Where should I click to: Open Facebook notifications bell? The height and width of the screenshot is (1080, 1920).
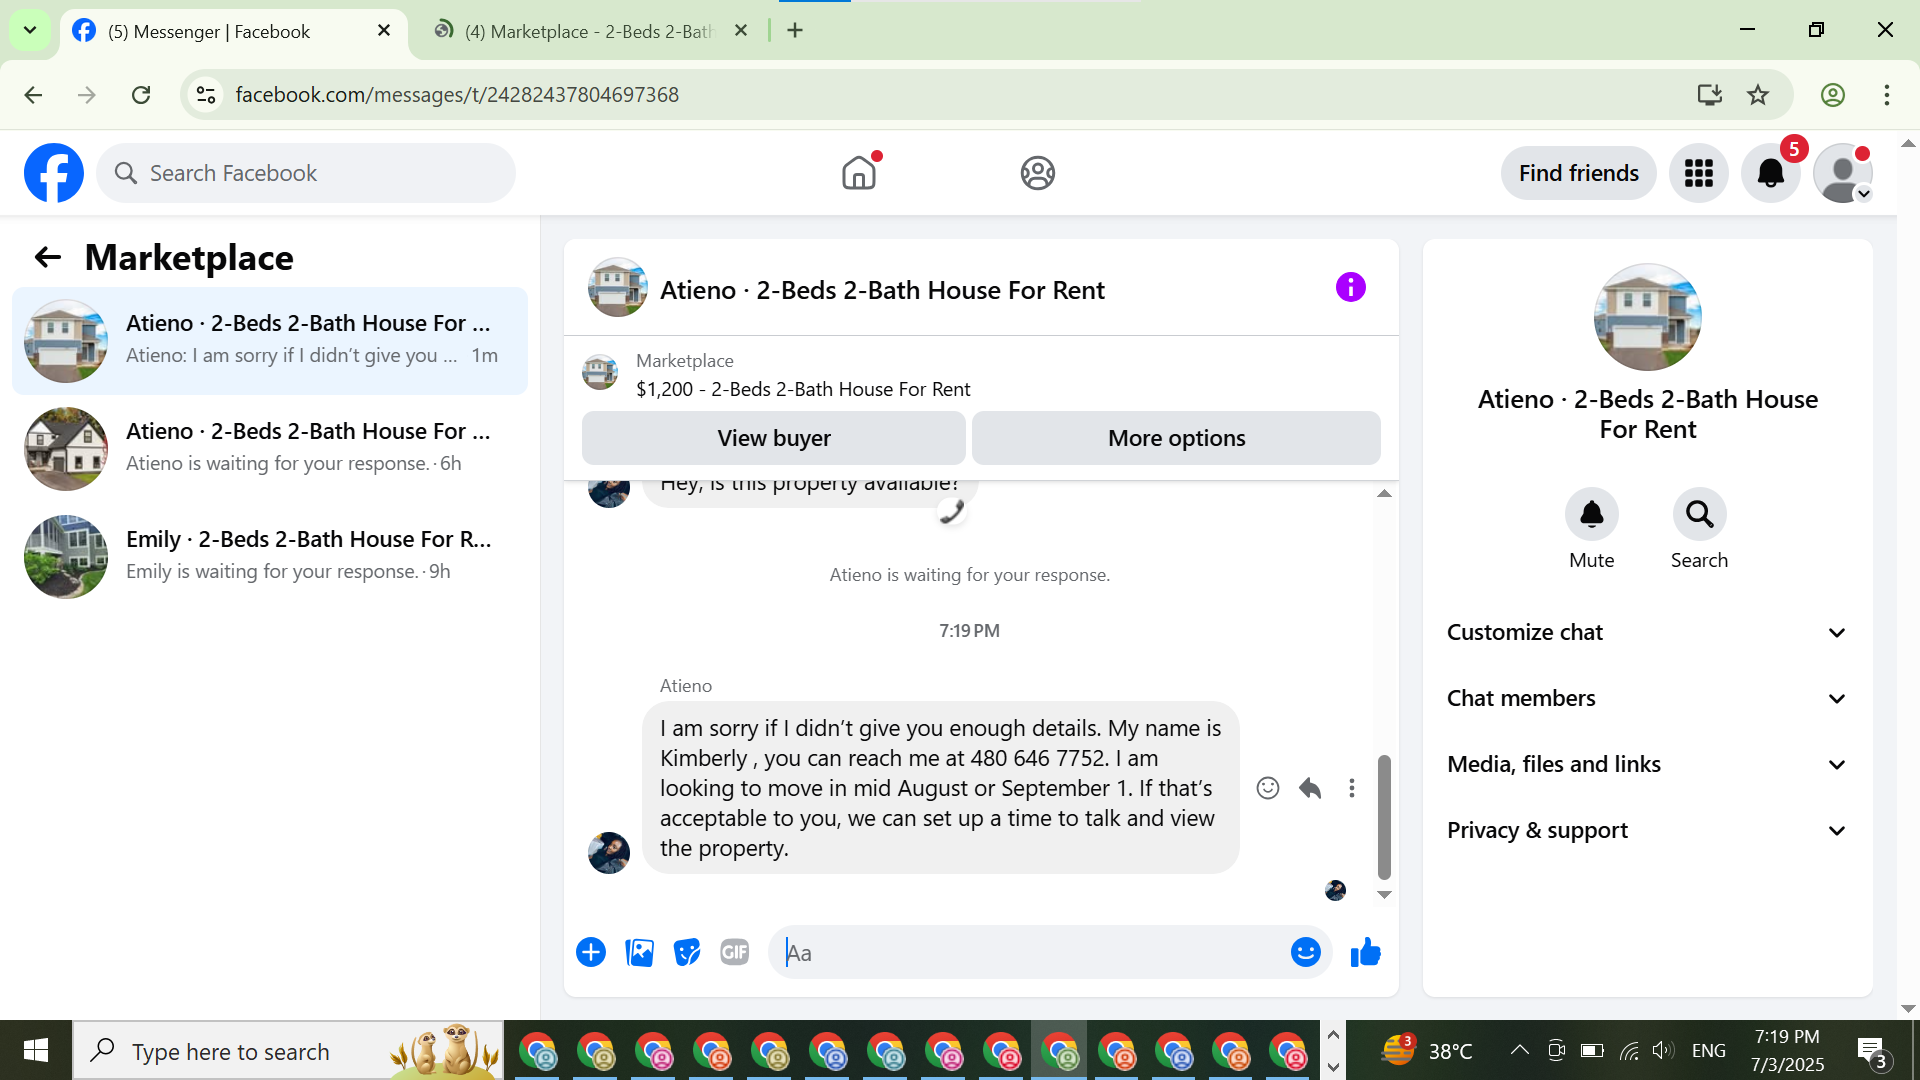point(1770,173)
